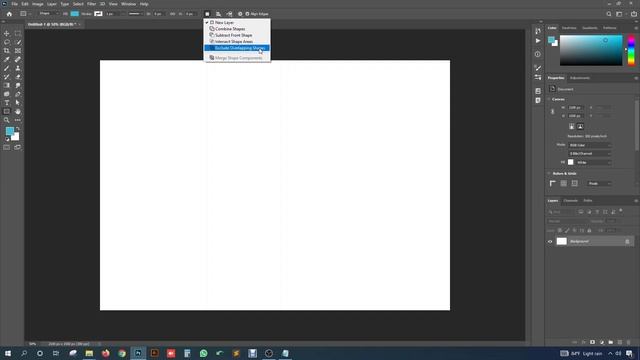Image resolution: width=640 pixels, height=360 pixels.
Task: Open the Windows Start button
Action: coord(8,353)
